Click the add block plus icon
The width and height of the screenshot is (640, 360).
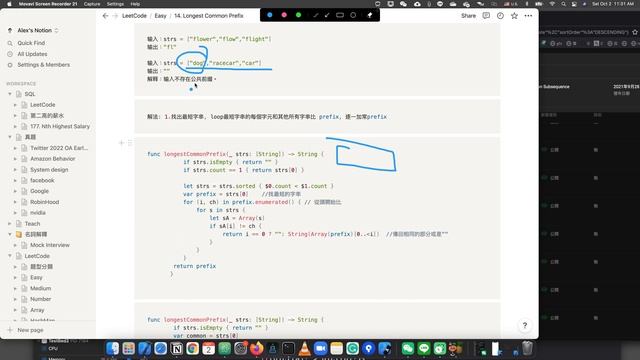121,143
